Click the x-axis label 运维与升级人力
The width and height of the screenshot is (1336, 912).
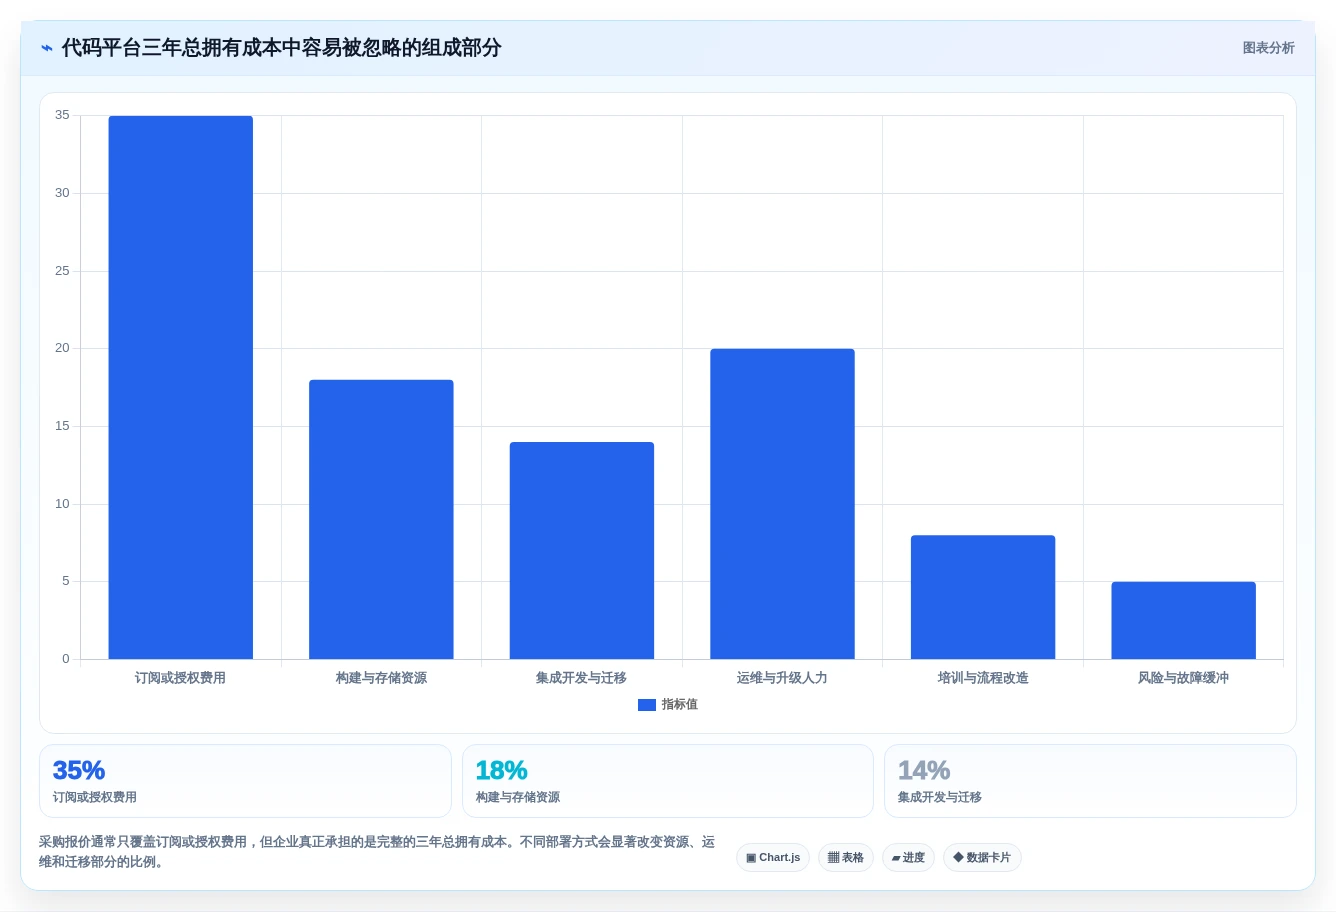click(x=782, y=678)
